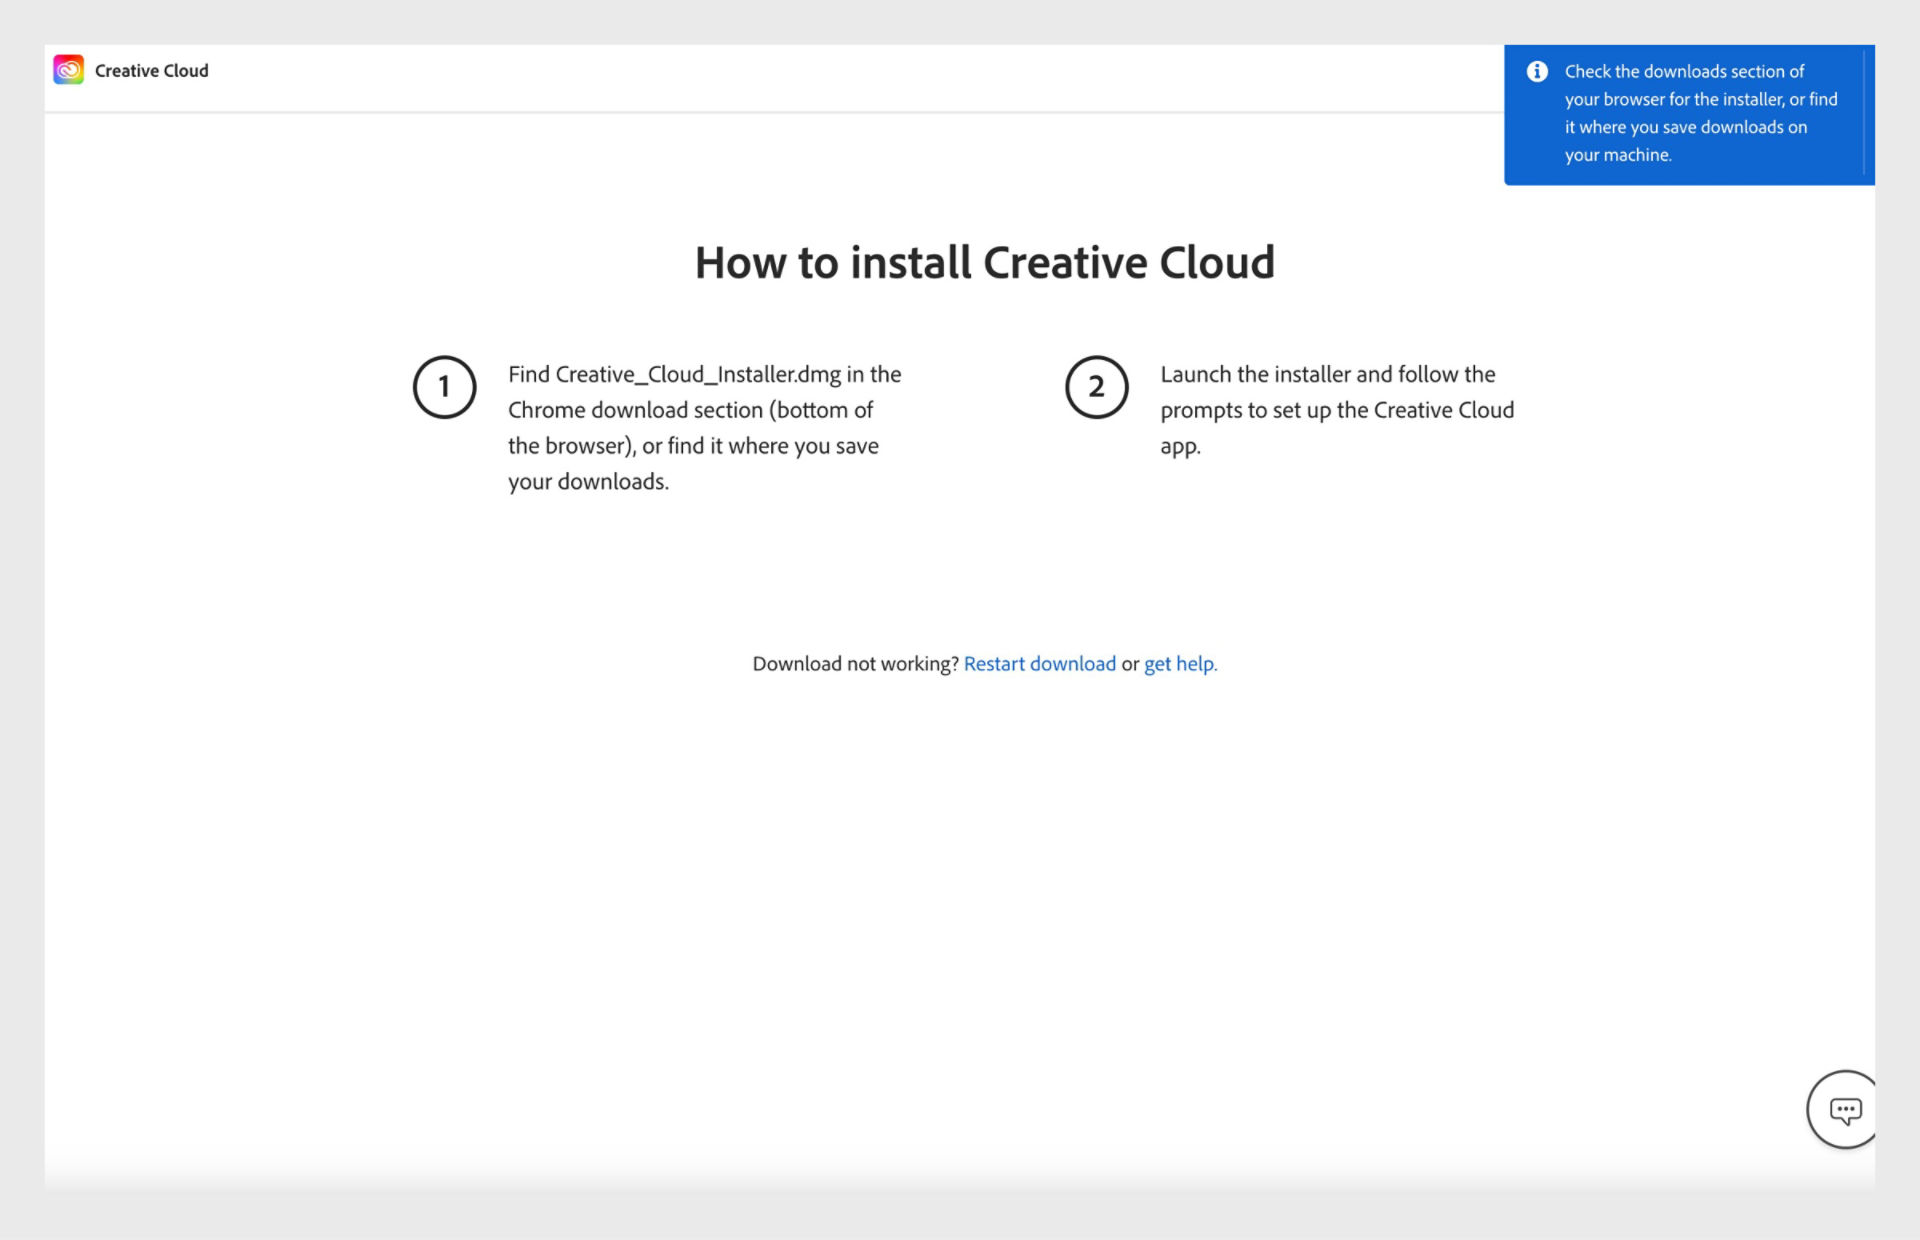This screenshot has height=1240, width=1920.
Task: Click the Download not working? text
Action: tap(855, 664)
